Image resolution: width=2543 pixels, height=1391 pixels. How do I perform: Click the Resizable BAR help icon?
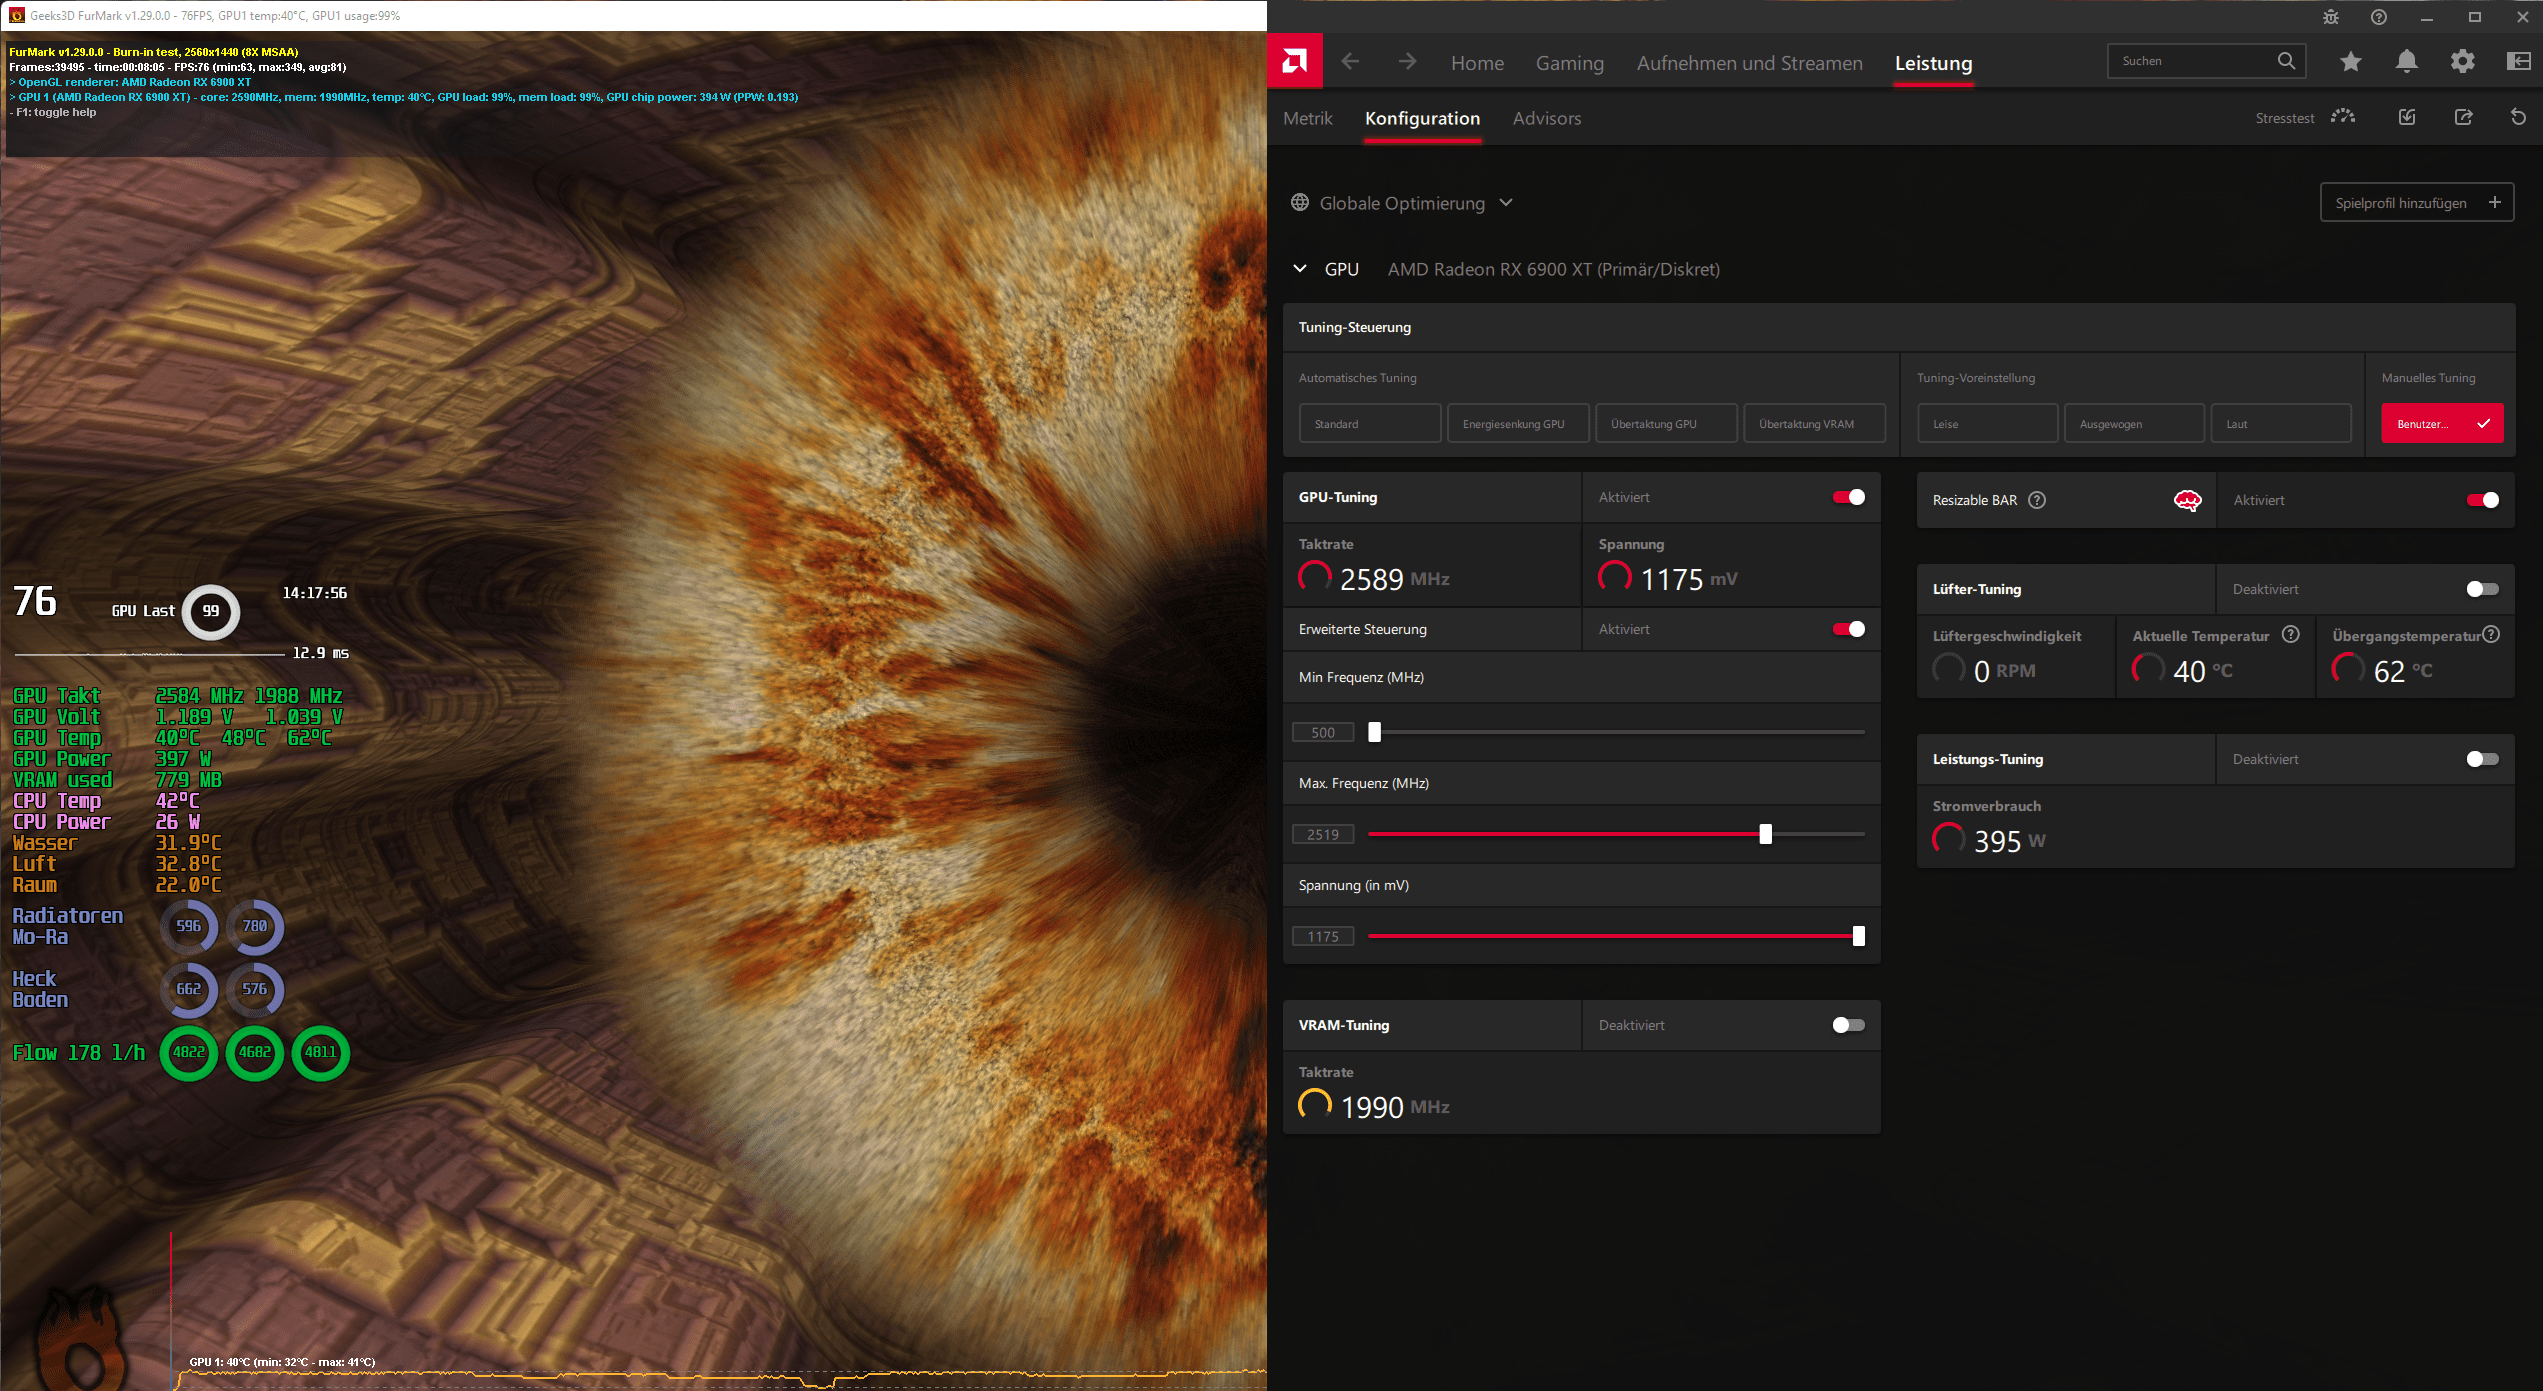(x=2037, y=500)
